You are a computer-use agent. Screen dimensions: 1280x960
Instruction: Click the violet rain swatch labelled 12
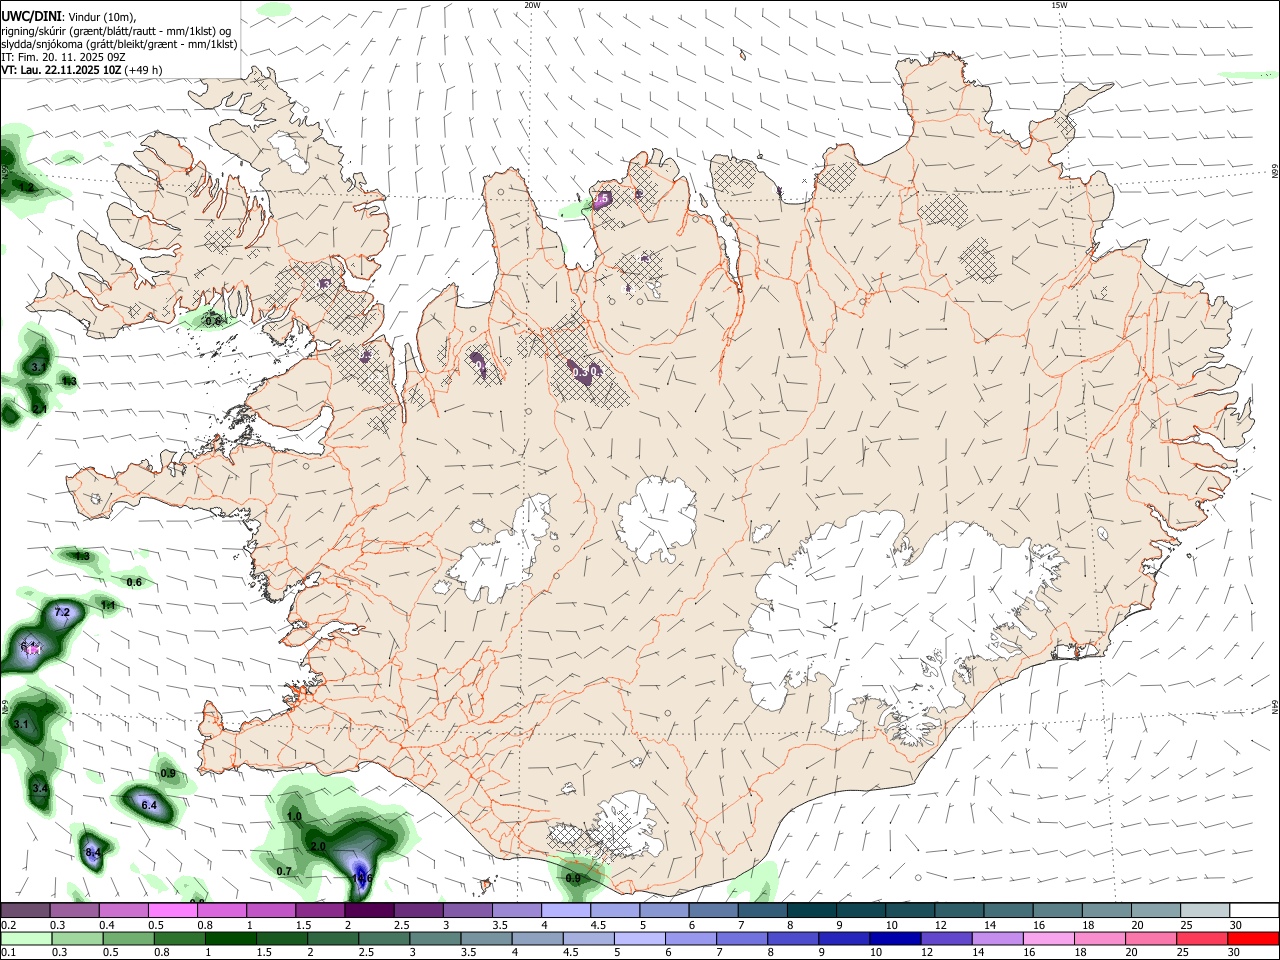click(x=945, y=939)
